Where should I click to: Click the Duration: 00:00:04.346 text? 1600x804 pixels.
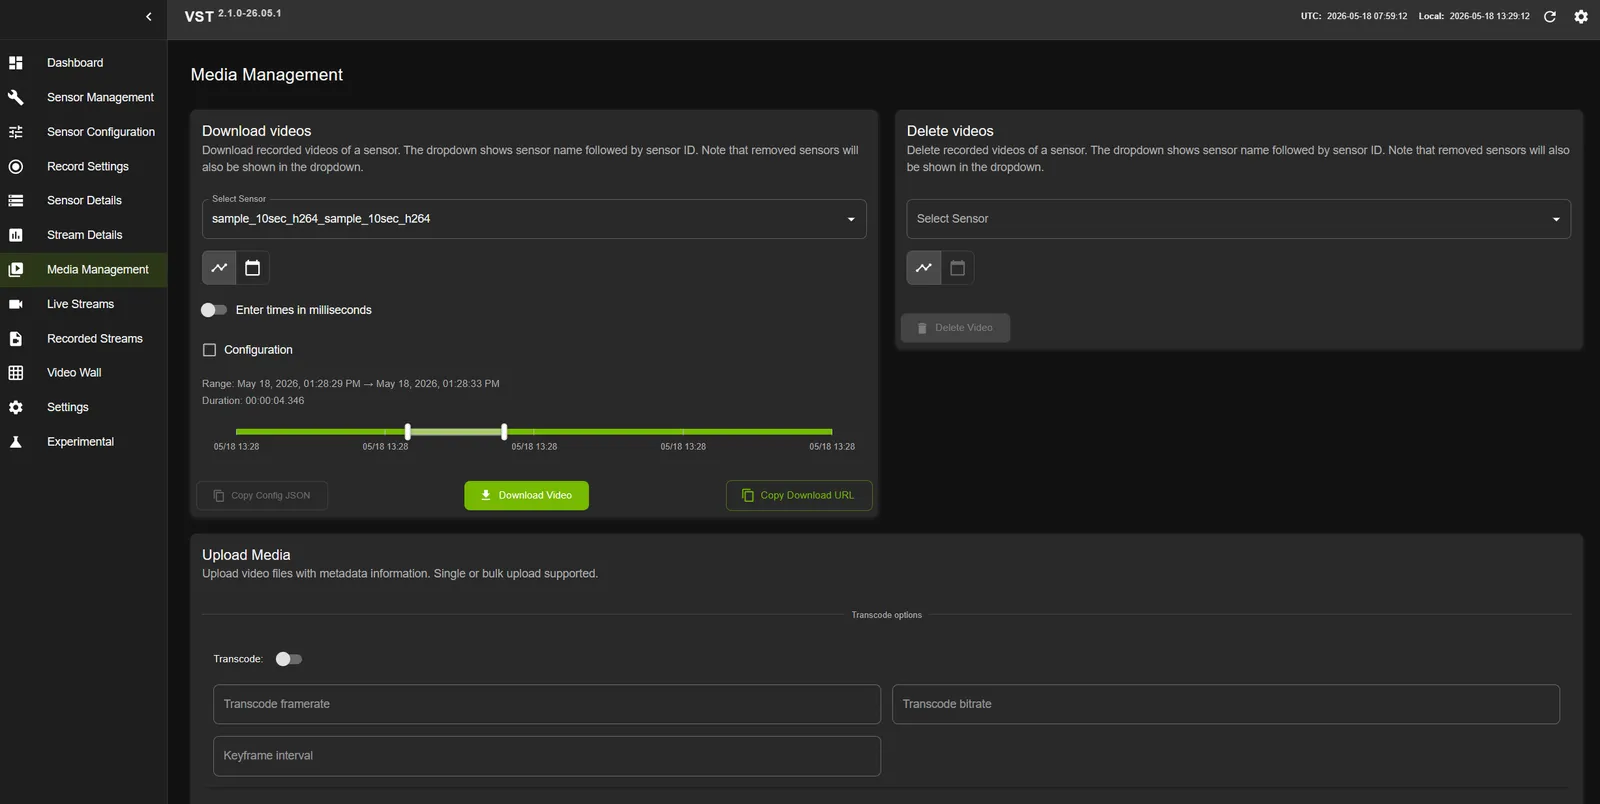point(253,400)
